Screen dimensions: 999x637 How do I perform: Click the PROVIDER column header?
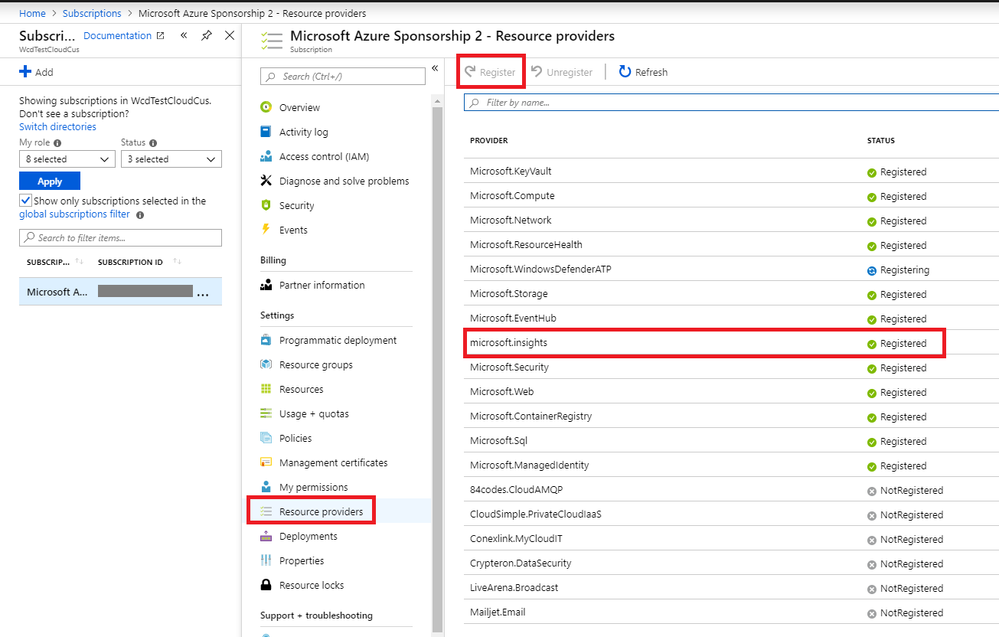[x=489, y=140]
